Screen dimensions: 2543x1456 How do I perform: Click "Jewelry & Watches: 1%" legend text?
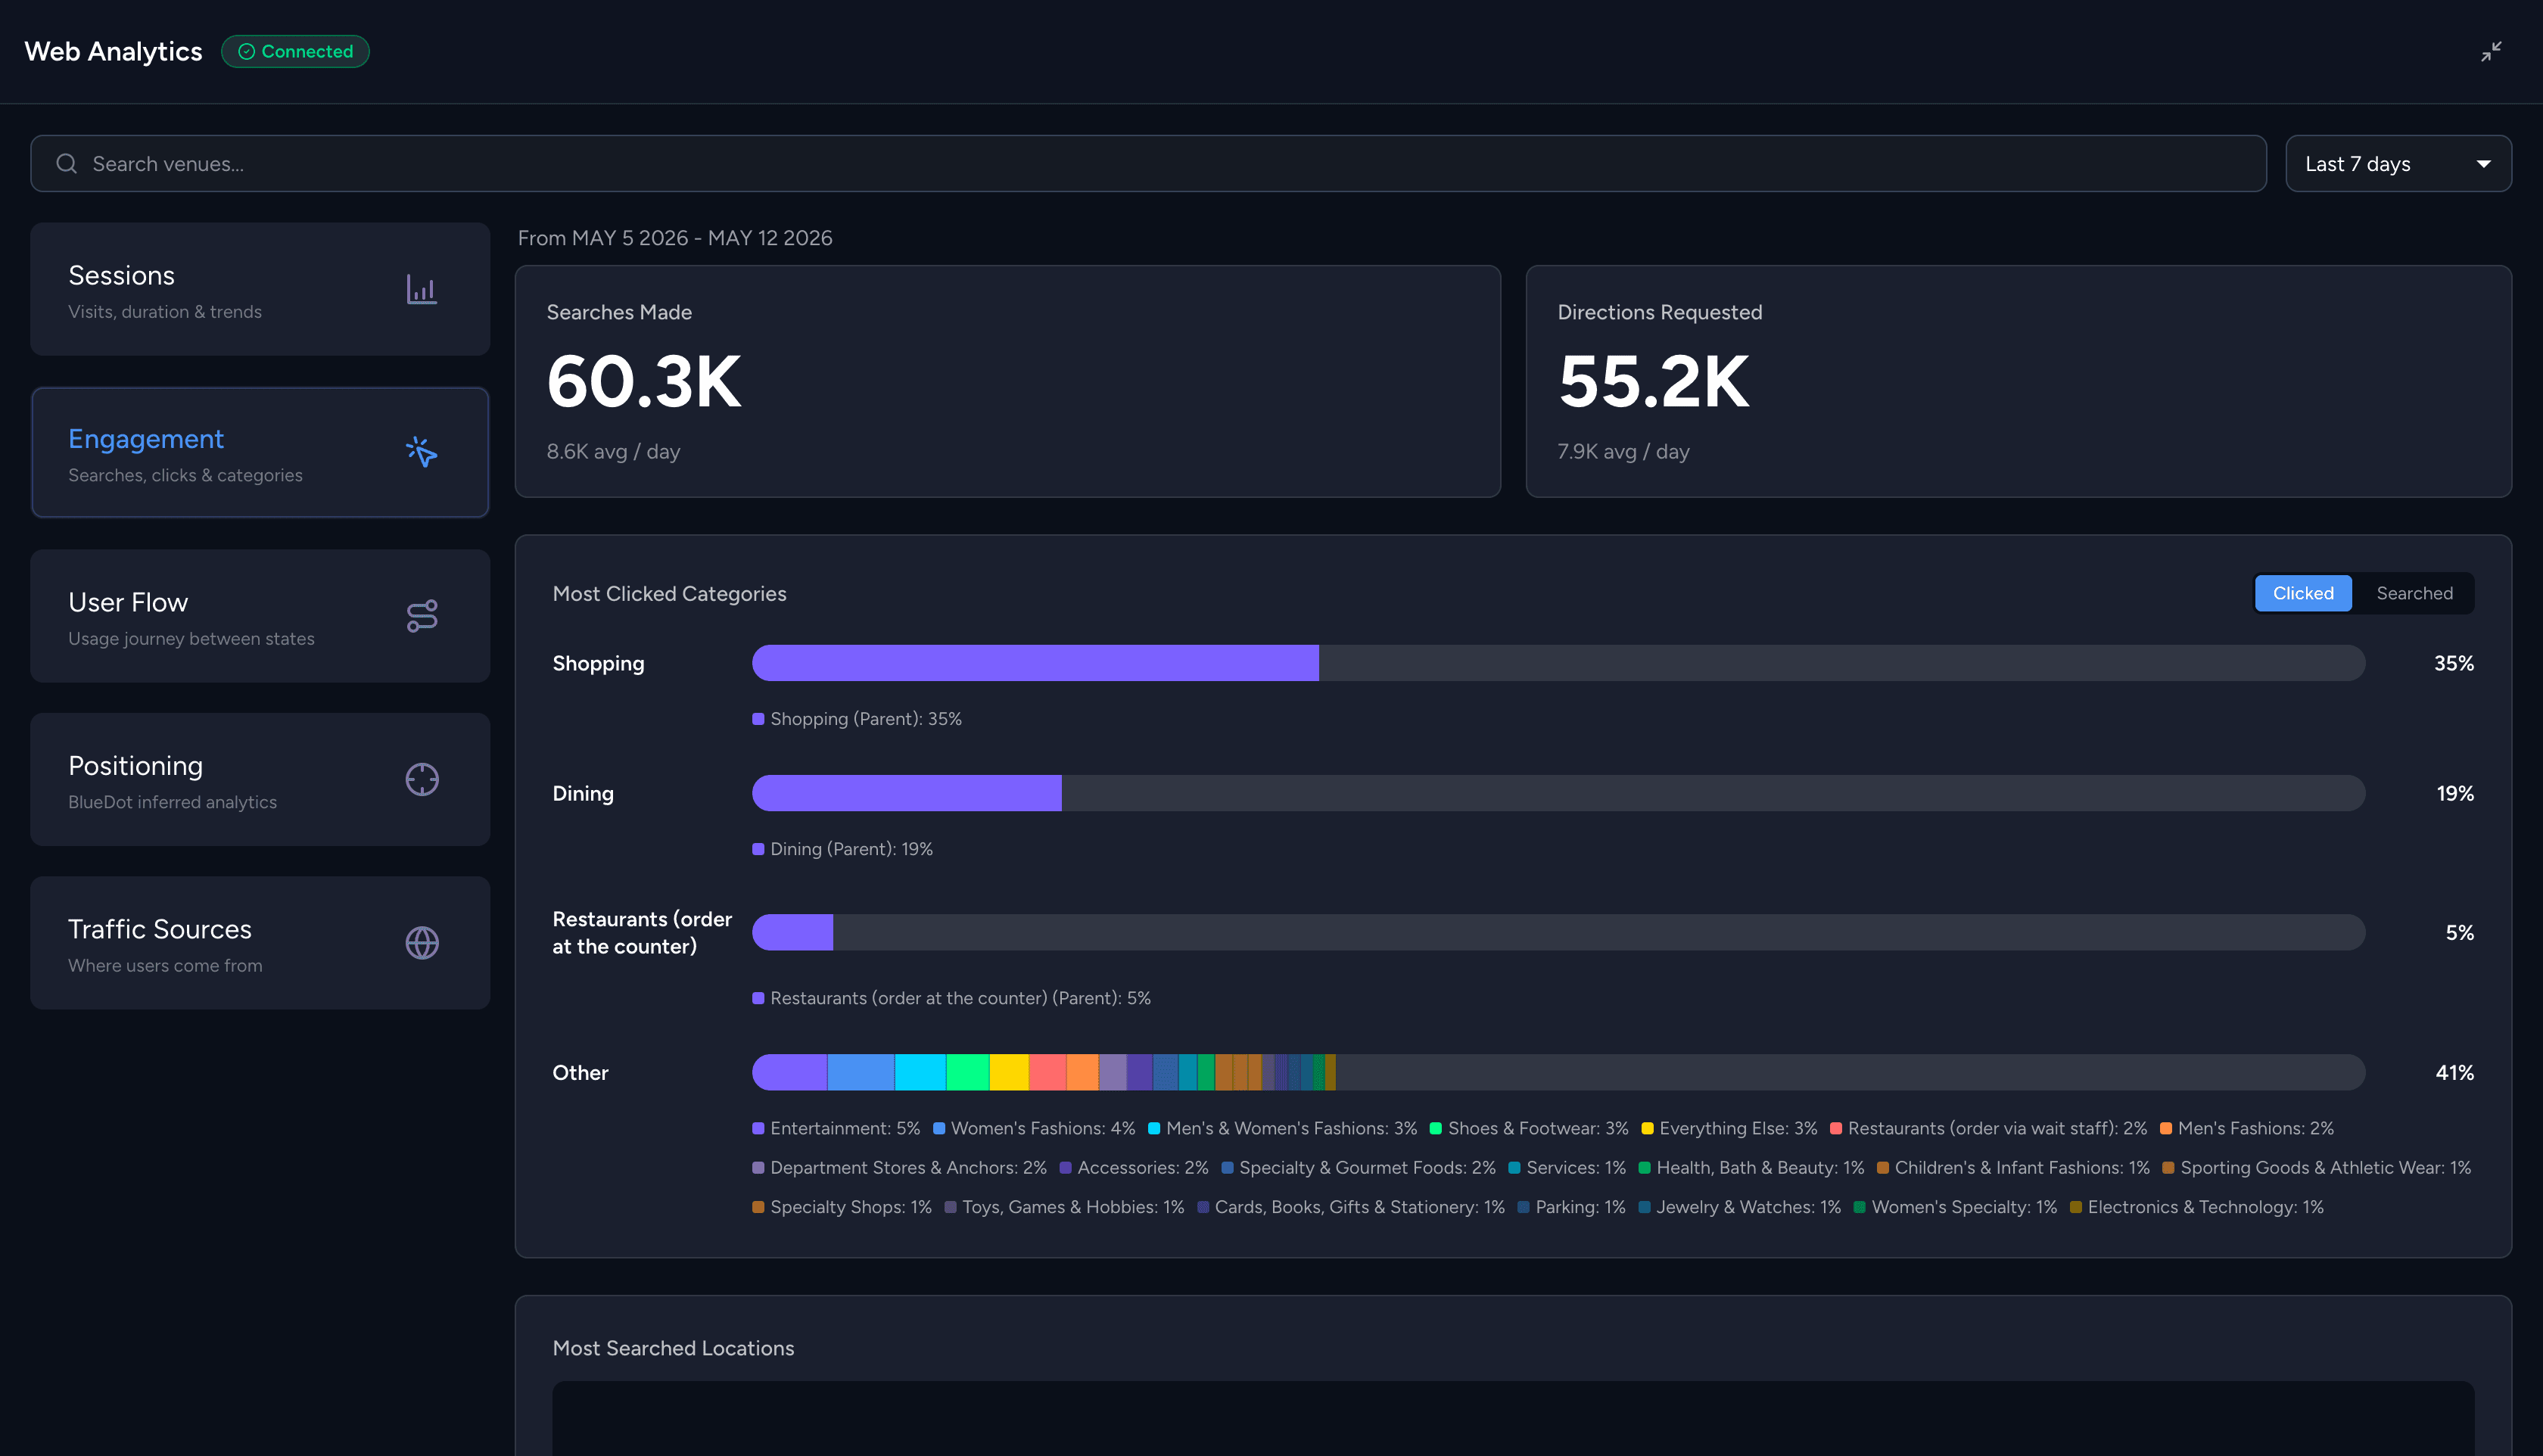1748,1207
